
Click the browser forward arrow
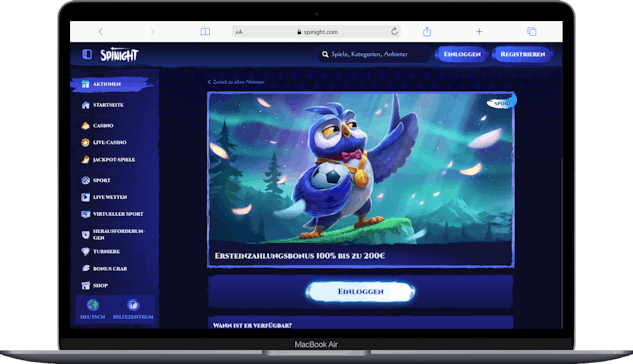click(x=152, y=31)
